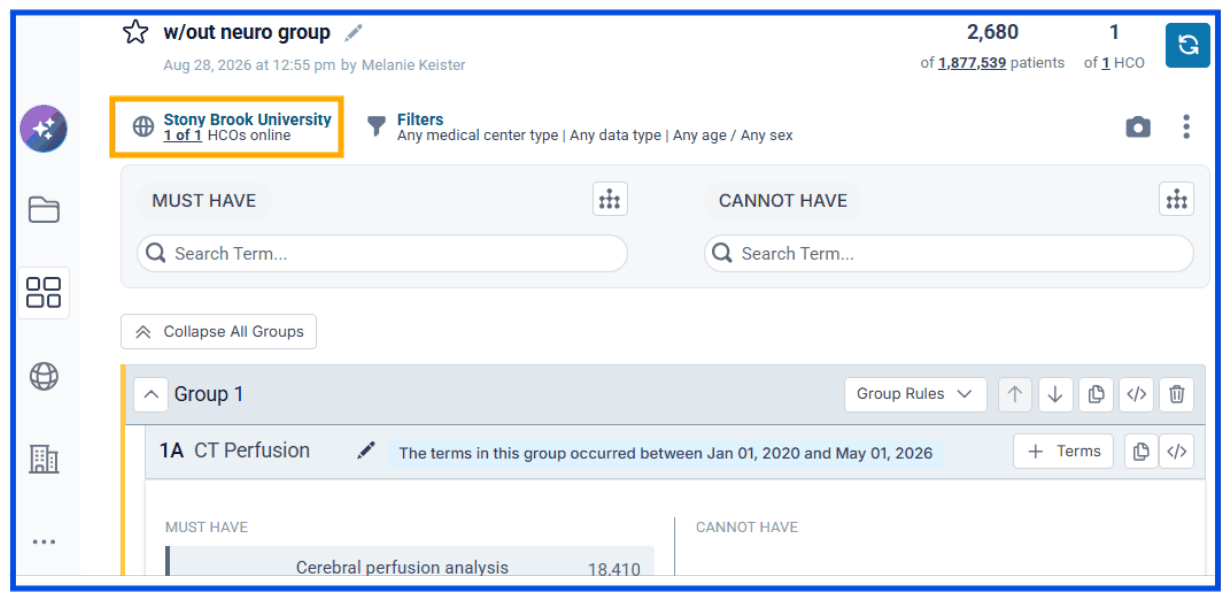Click the globe icon in the left sidebar

click(x=44, y=376)
